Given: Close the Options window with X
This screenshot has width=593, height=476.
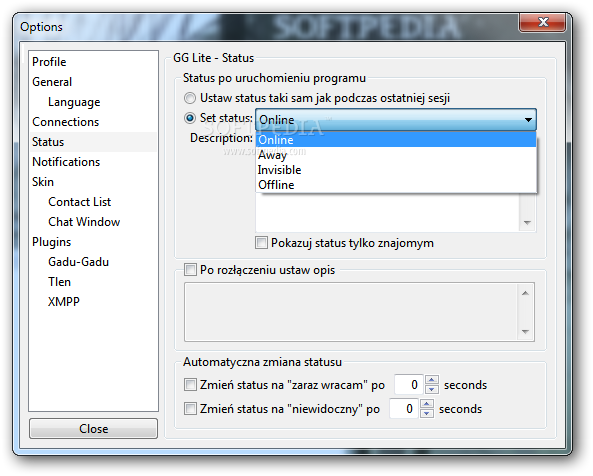Looking at the screenshot, I should (x=543, y=22).
